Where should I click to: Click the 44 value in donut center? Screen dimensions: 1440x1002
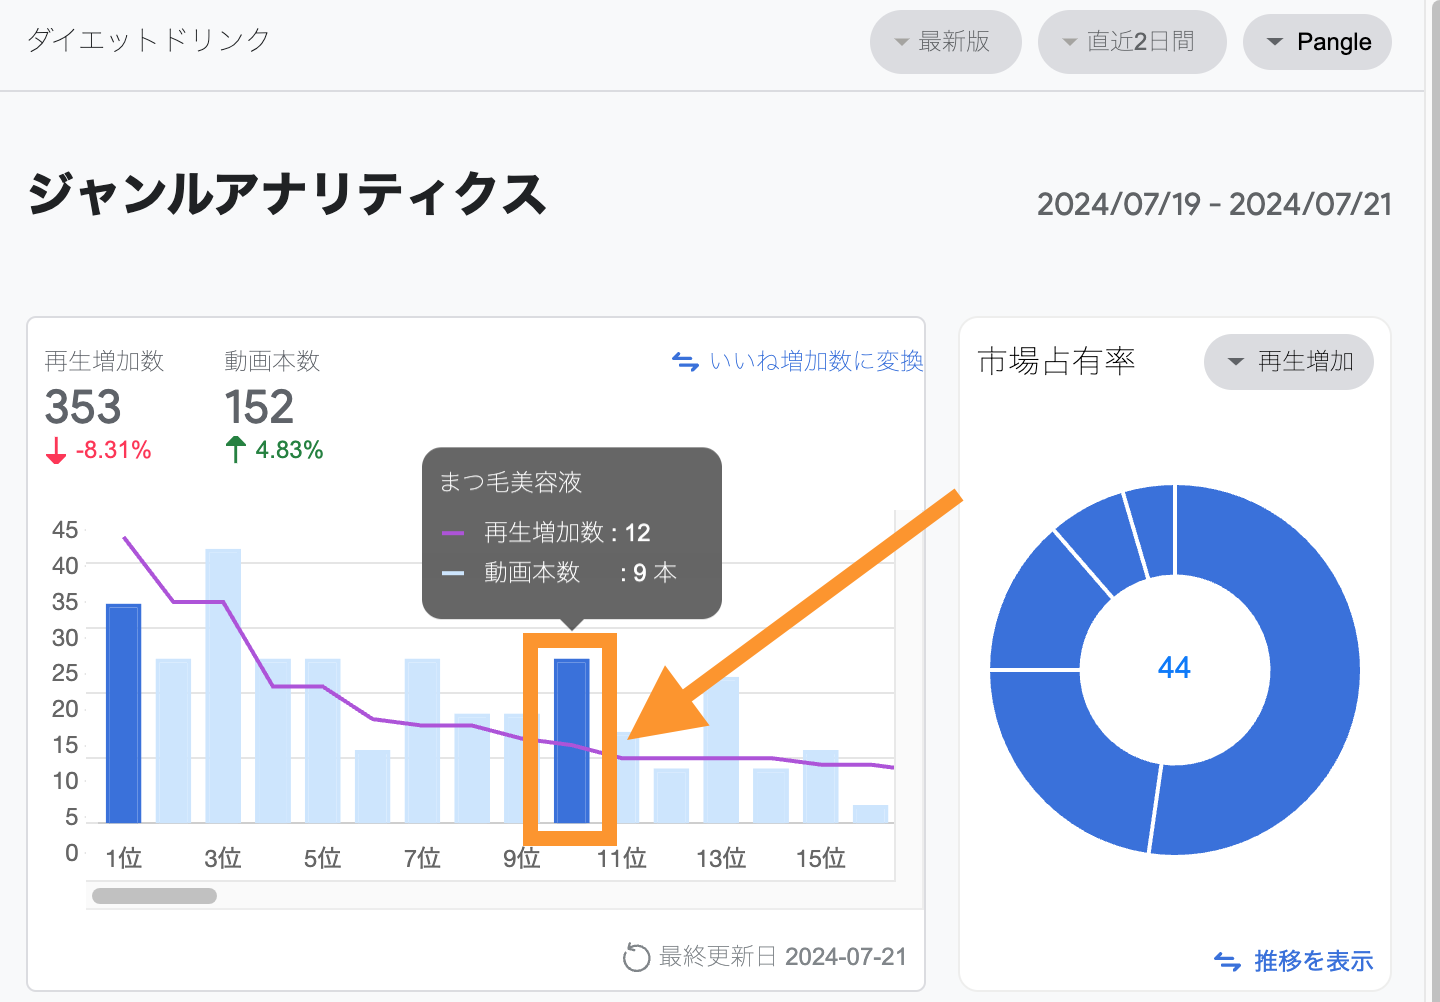(x=1174, y=668)
